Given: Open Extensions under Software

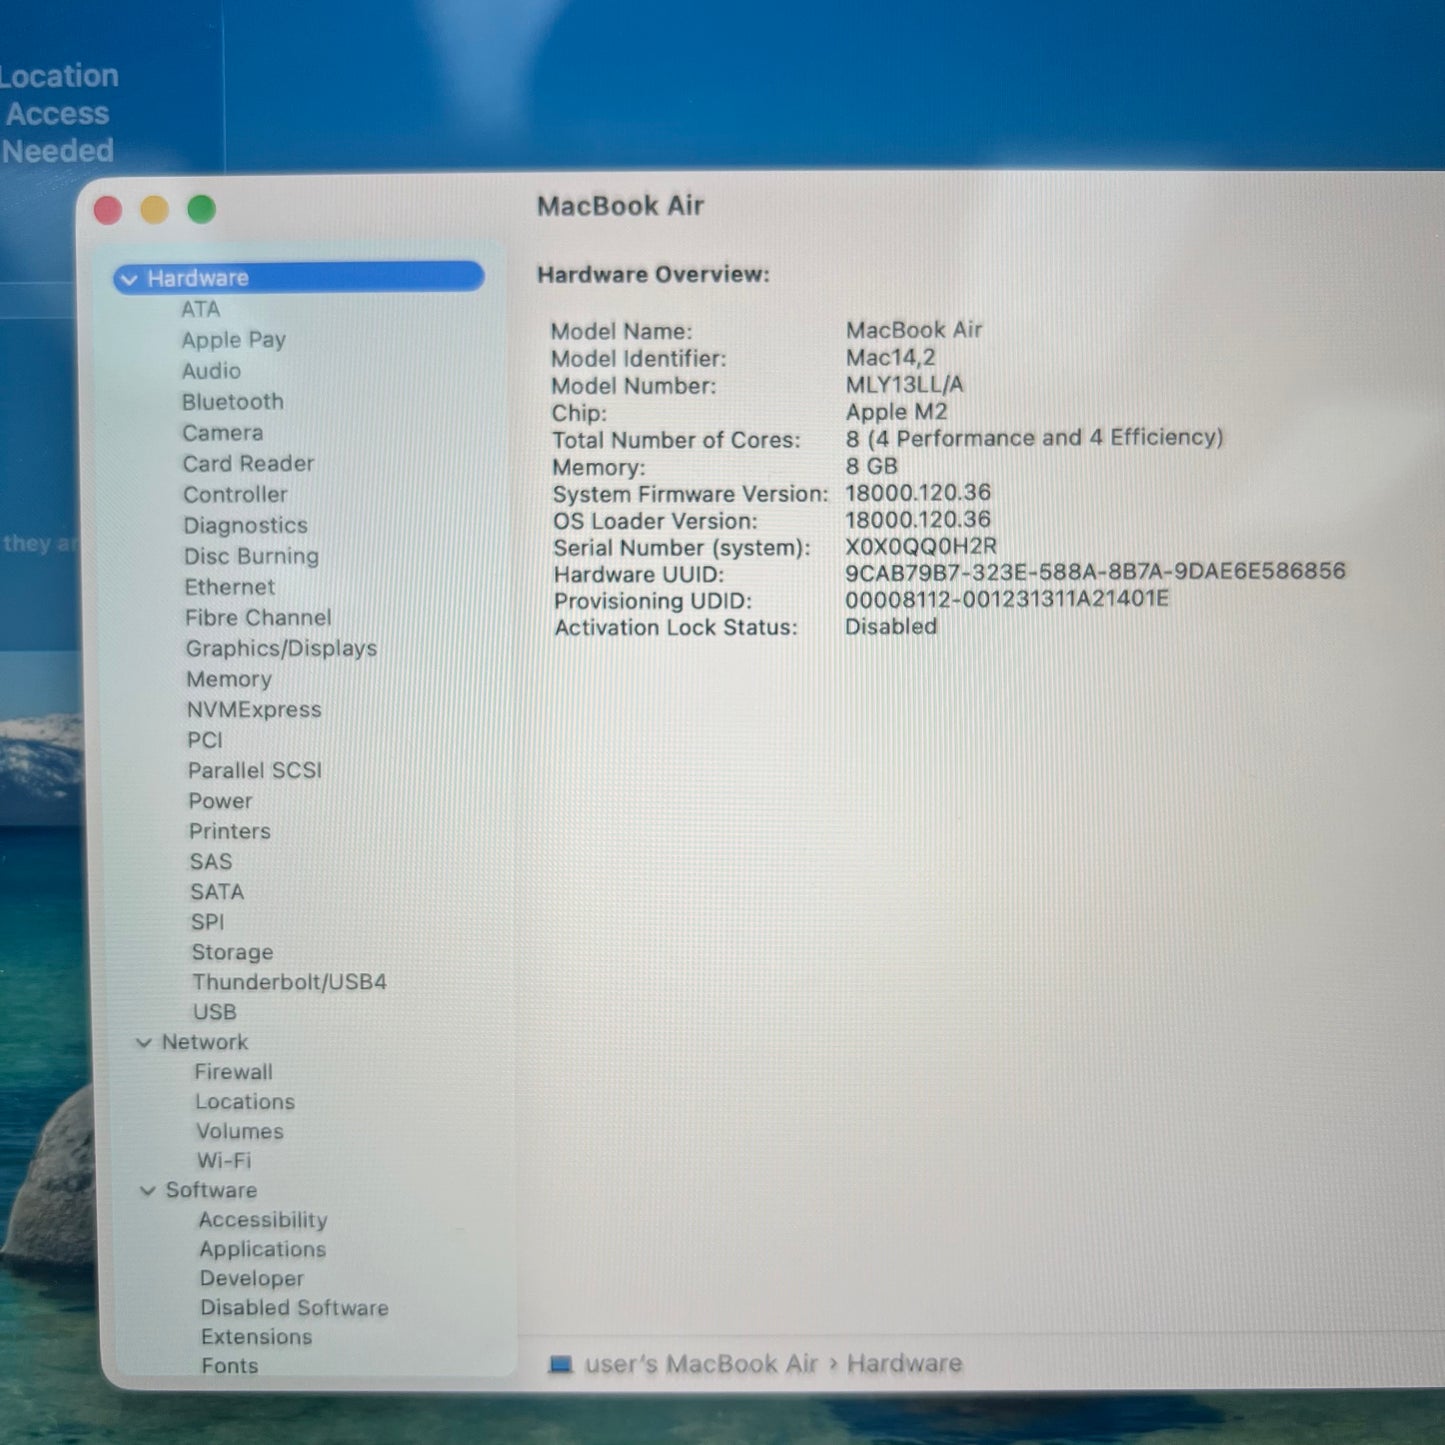Looking at the screenshot, I should 256,1337.
